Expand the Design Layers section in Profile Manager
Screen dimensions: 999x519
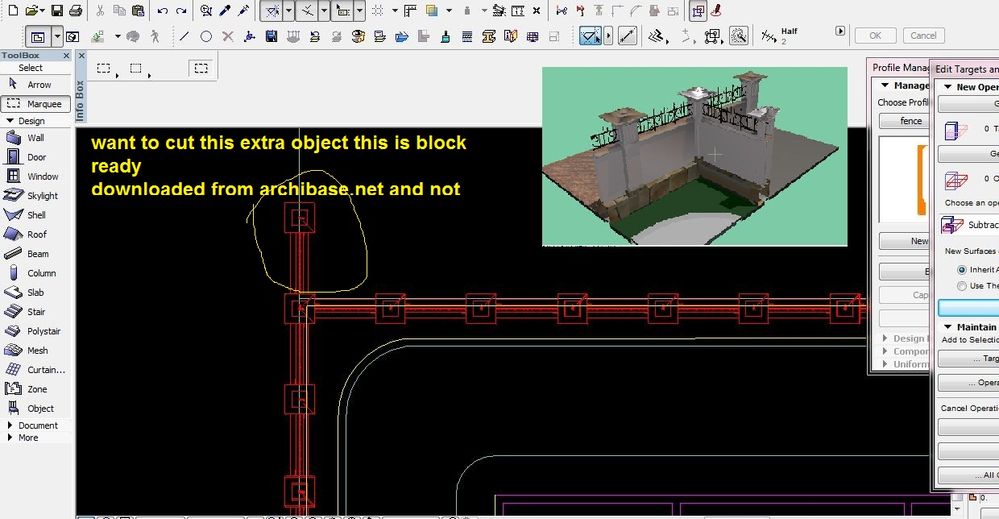885,338
